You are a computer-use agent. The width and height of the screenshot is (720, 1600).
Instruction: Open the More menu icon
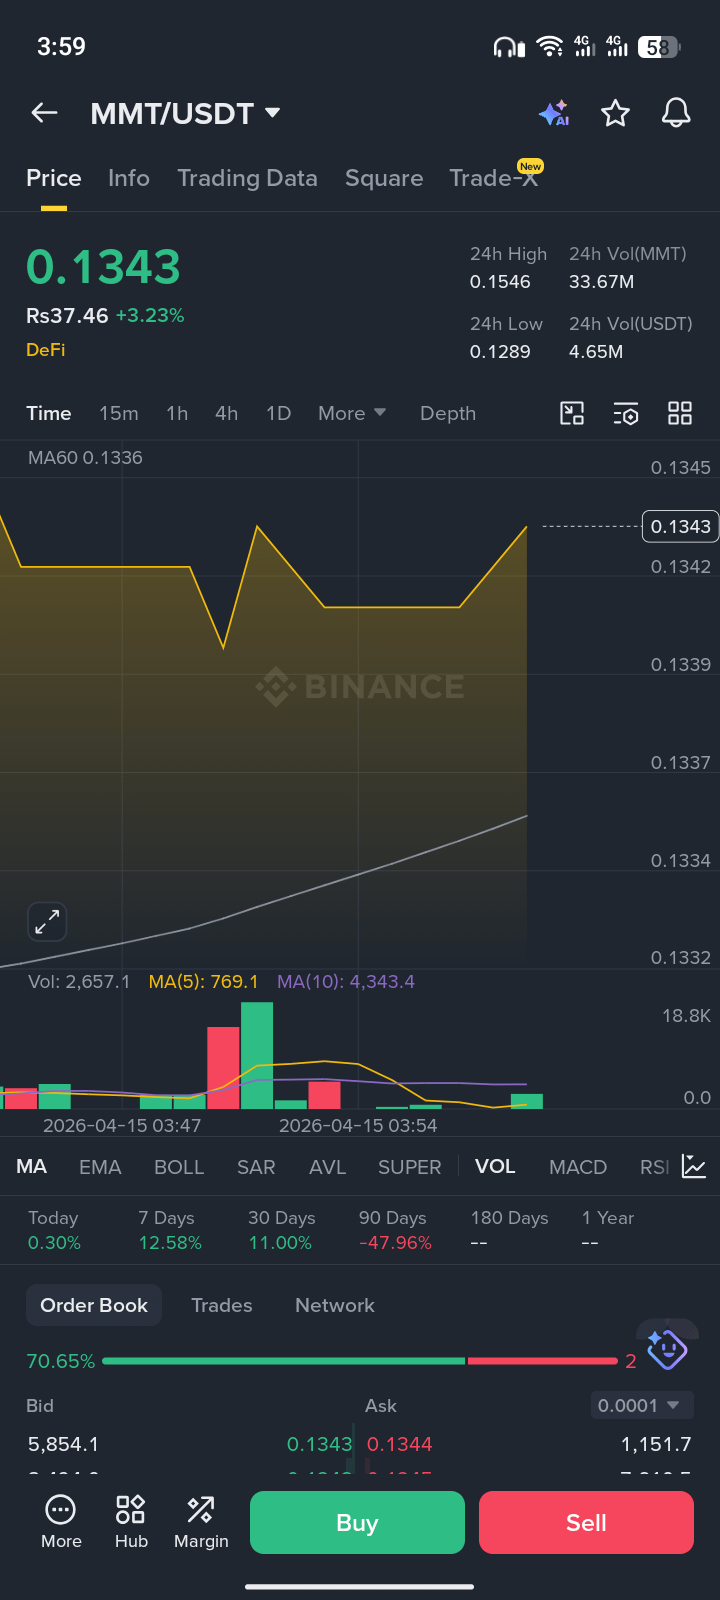coord(61,1523)
